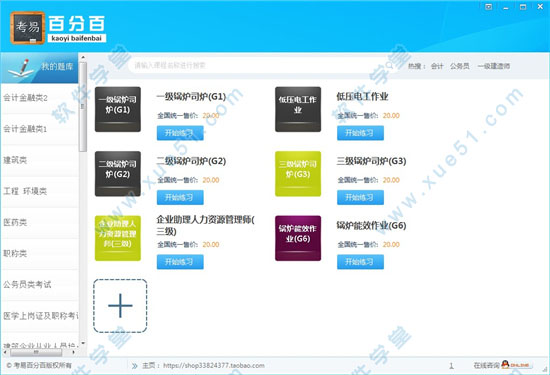Viewport: 550px width, 375px height.
Task: Open the 一级锅炉司炉(G1) course tile
Action: pyautogui.click(x=118, y=109)
